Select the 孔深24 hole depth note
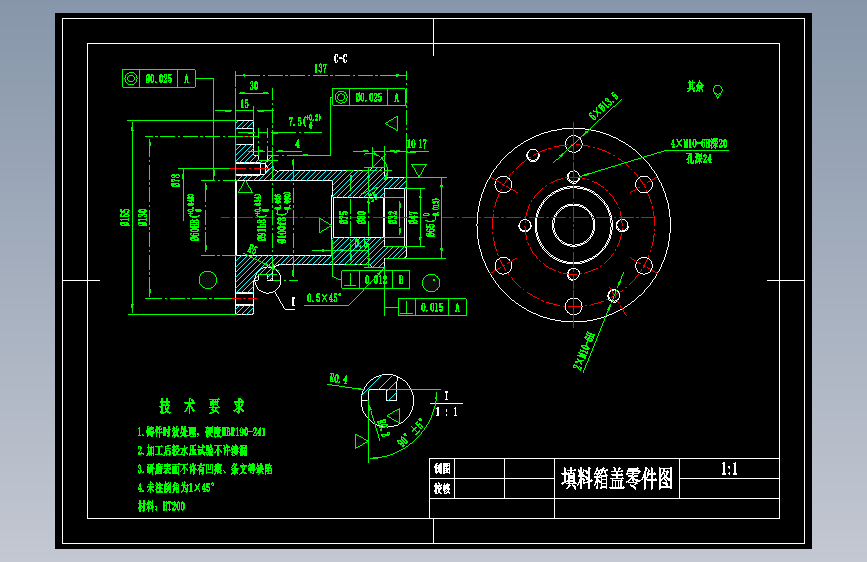867x562 pixels. [x=699, y=159]
